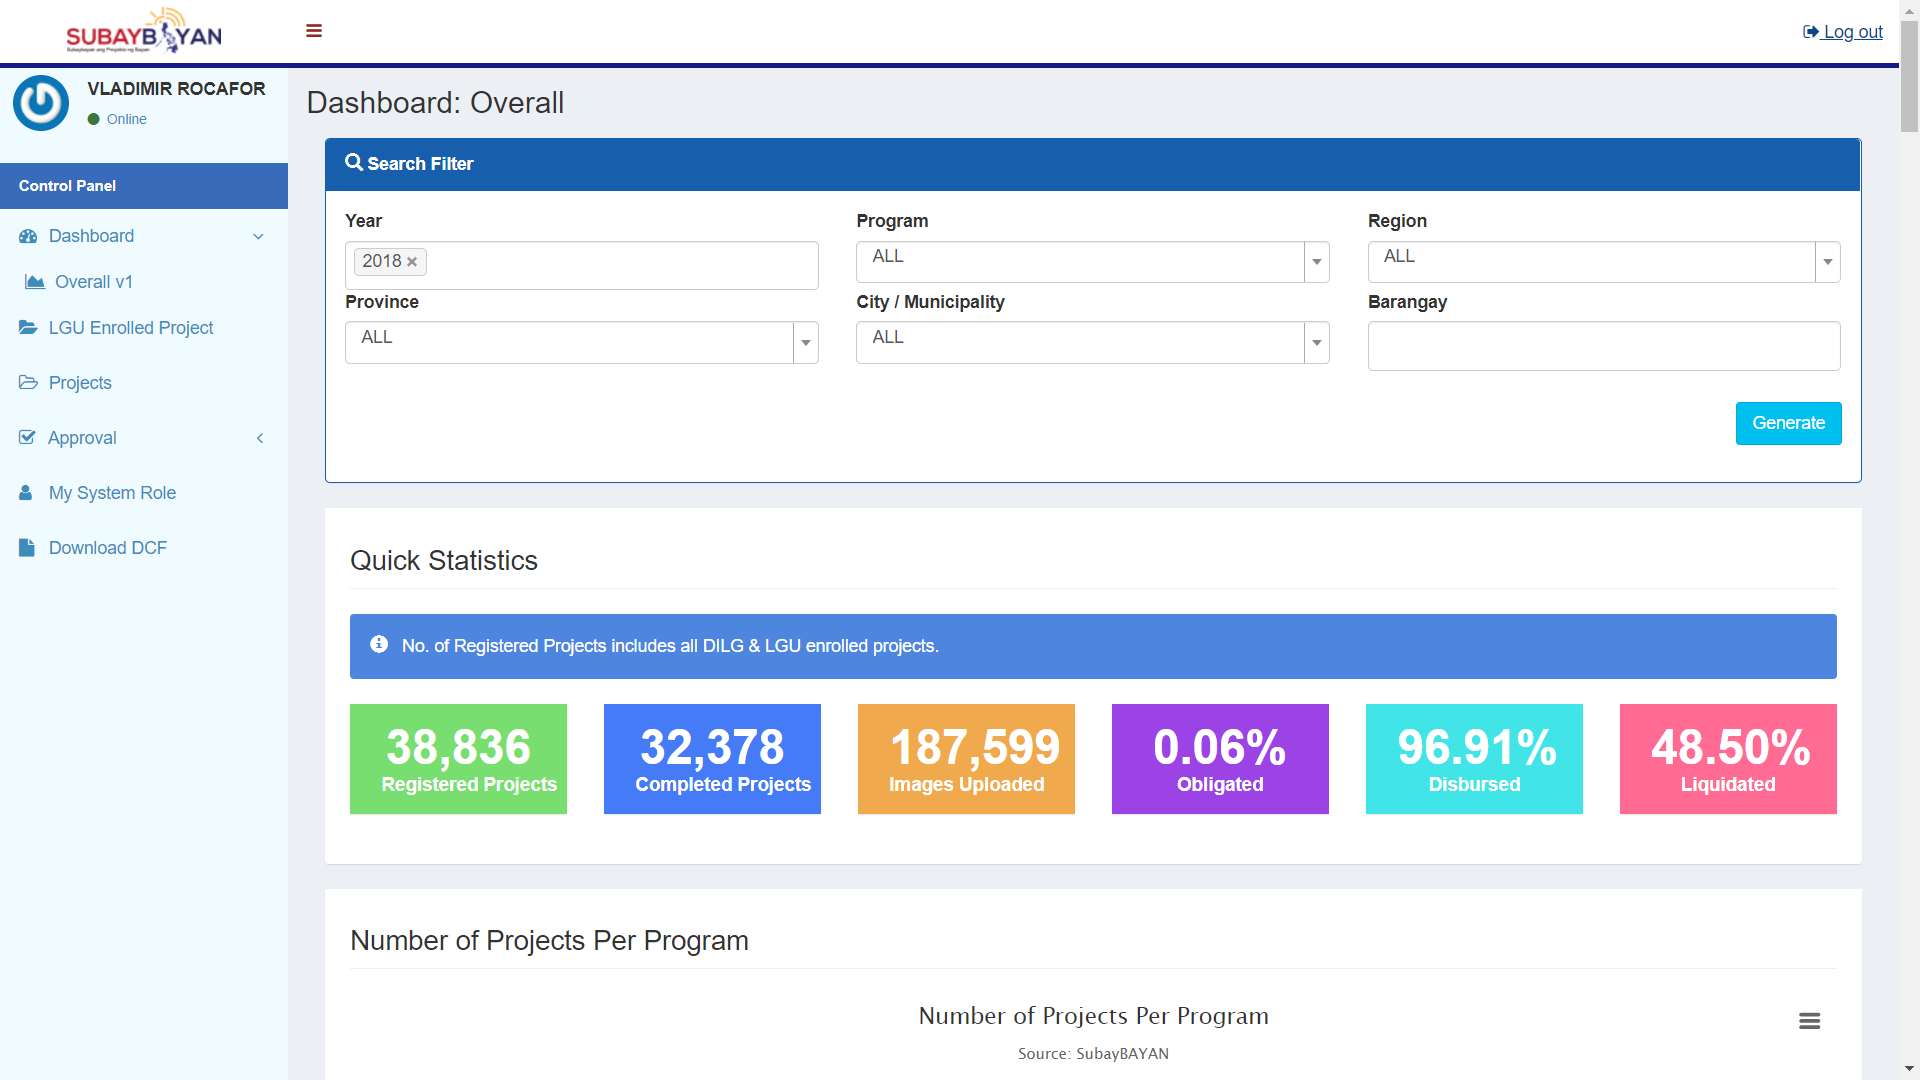
Task: Click the Source: SubayBAYAN chart subtitle
Action: (1093, 1054)
